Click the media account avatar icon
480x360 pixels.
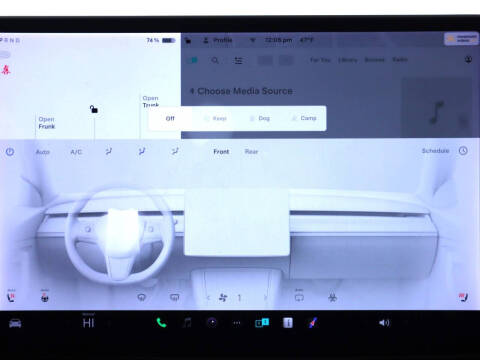pyautogui.click(x=468, y=60)
